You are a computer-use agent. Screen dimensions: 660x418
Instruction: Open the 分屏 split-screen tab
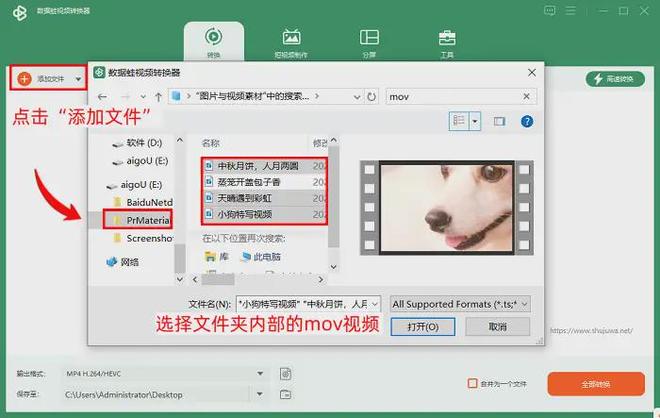[x=369, y=43]
